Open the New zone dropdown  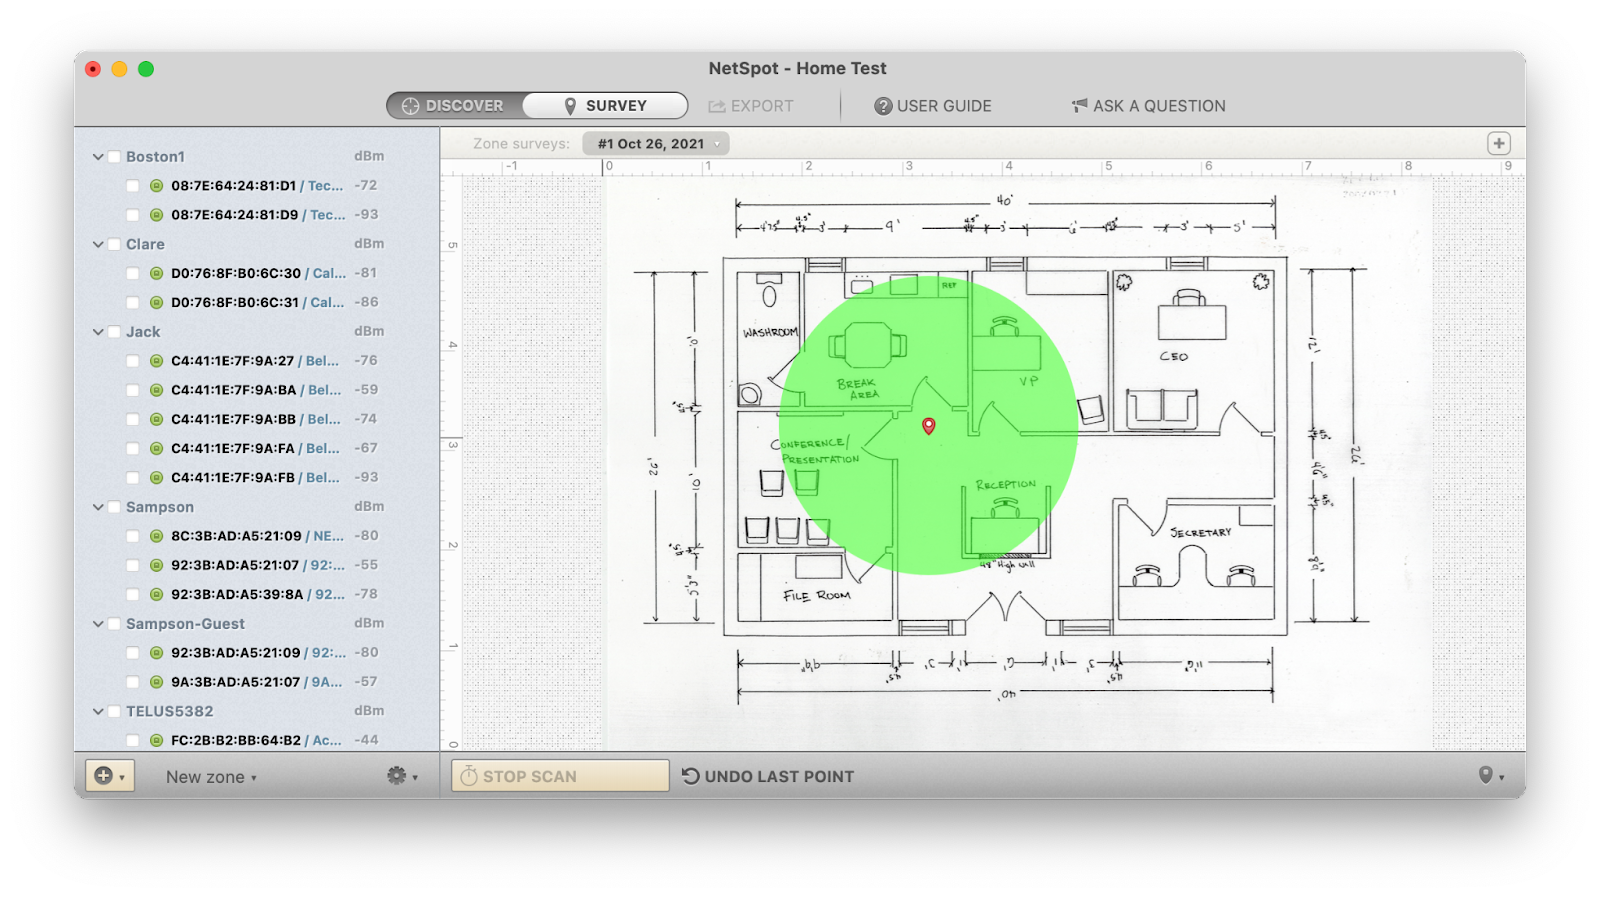tap(211, 777)
